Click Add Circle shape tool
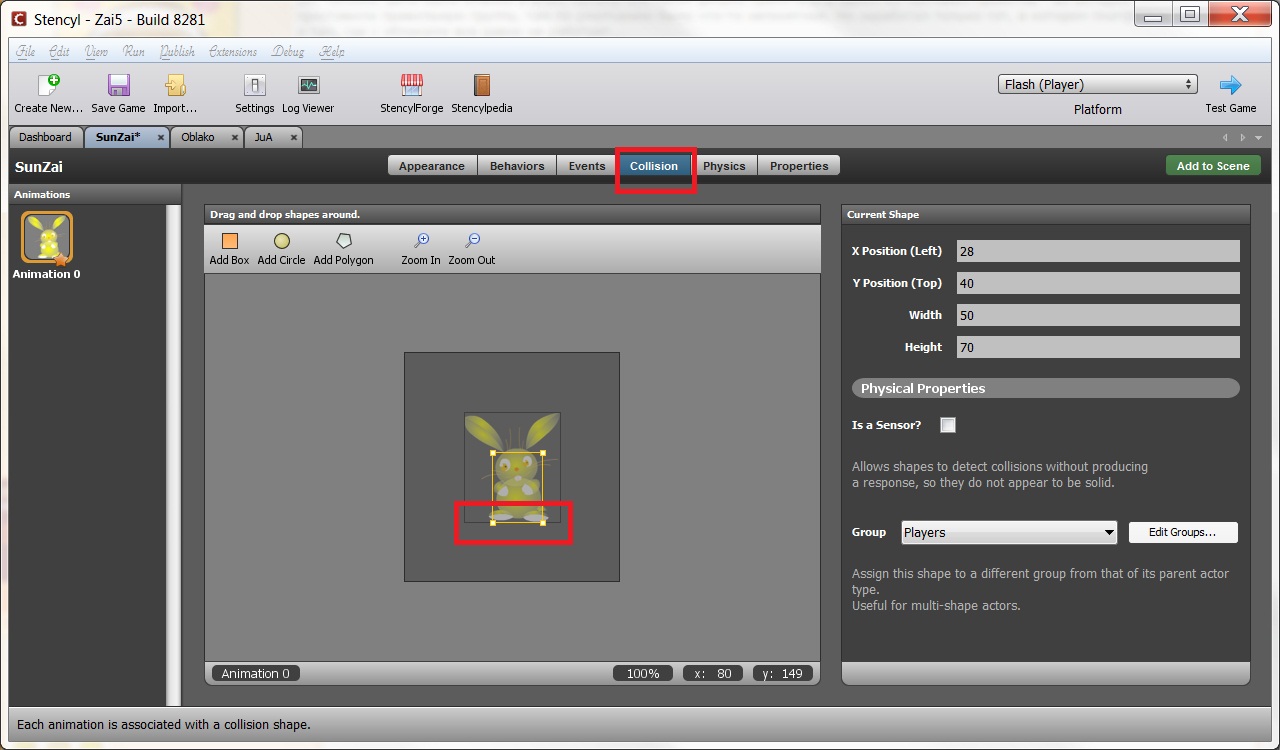Viewport: 1280px width, 750px height. click(281, 242)
